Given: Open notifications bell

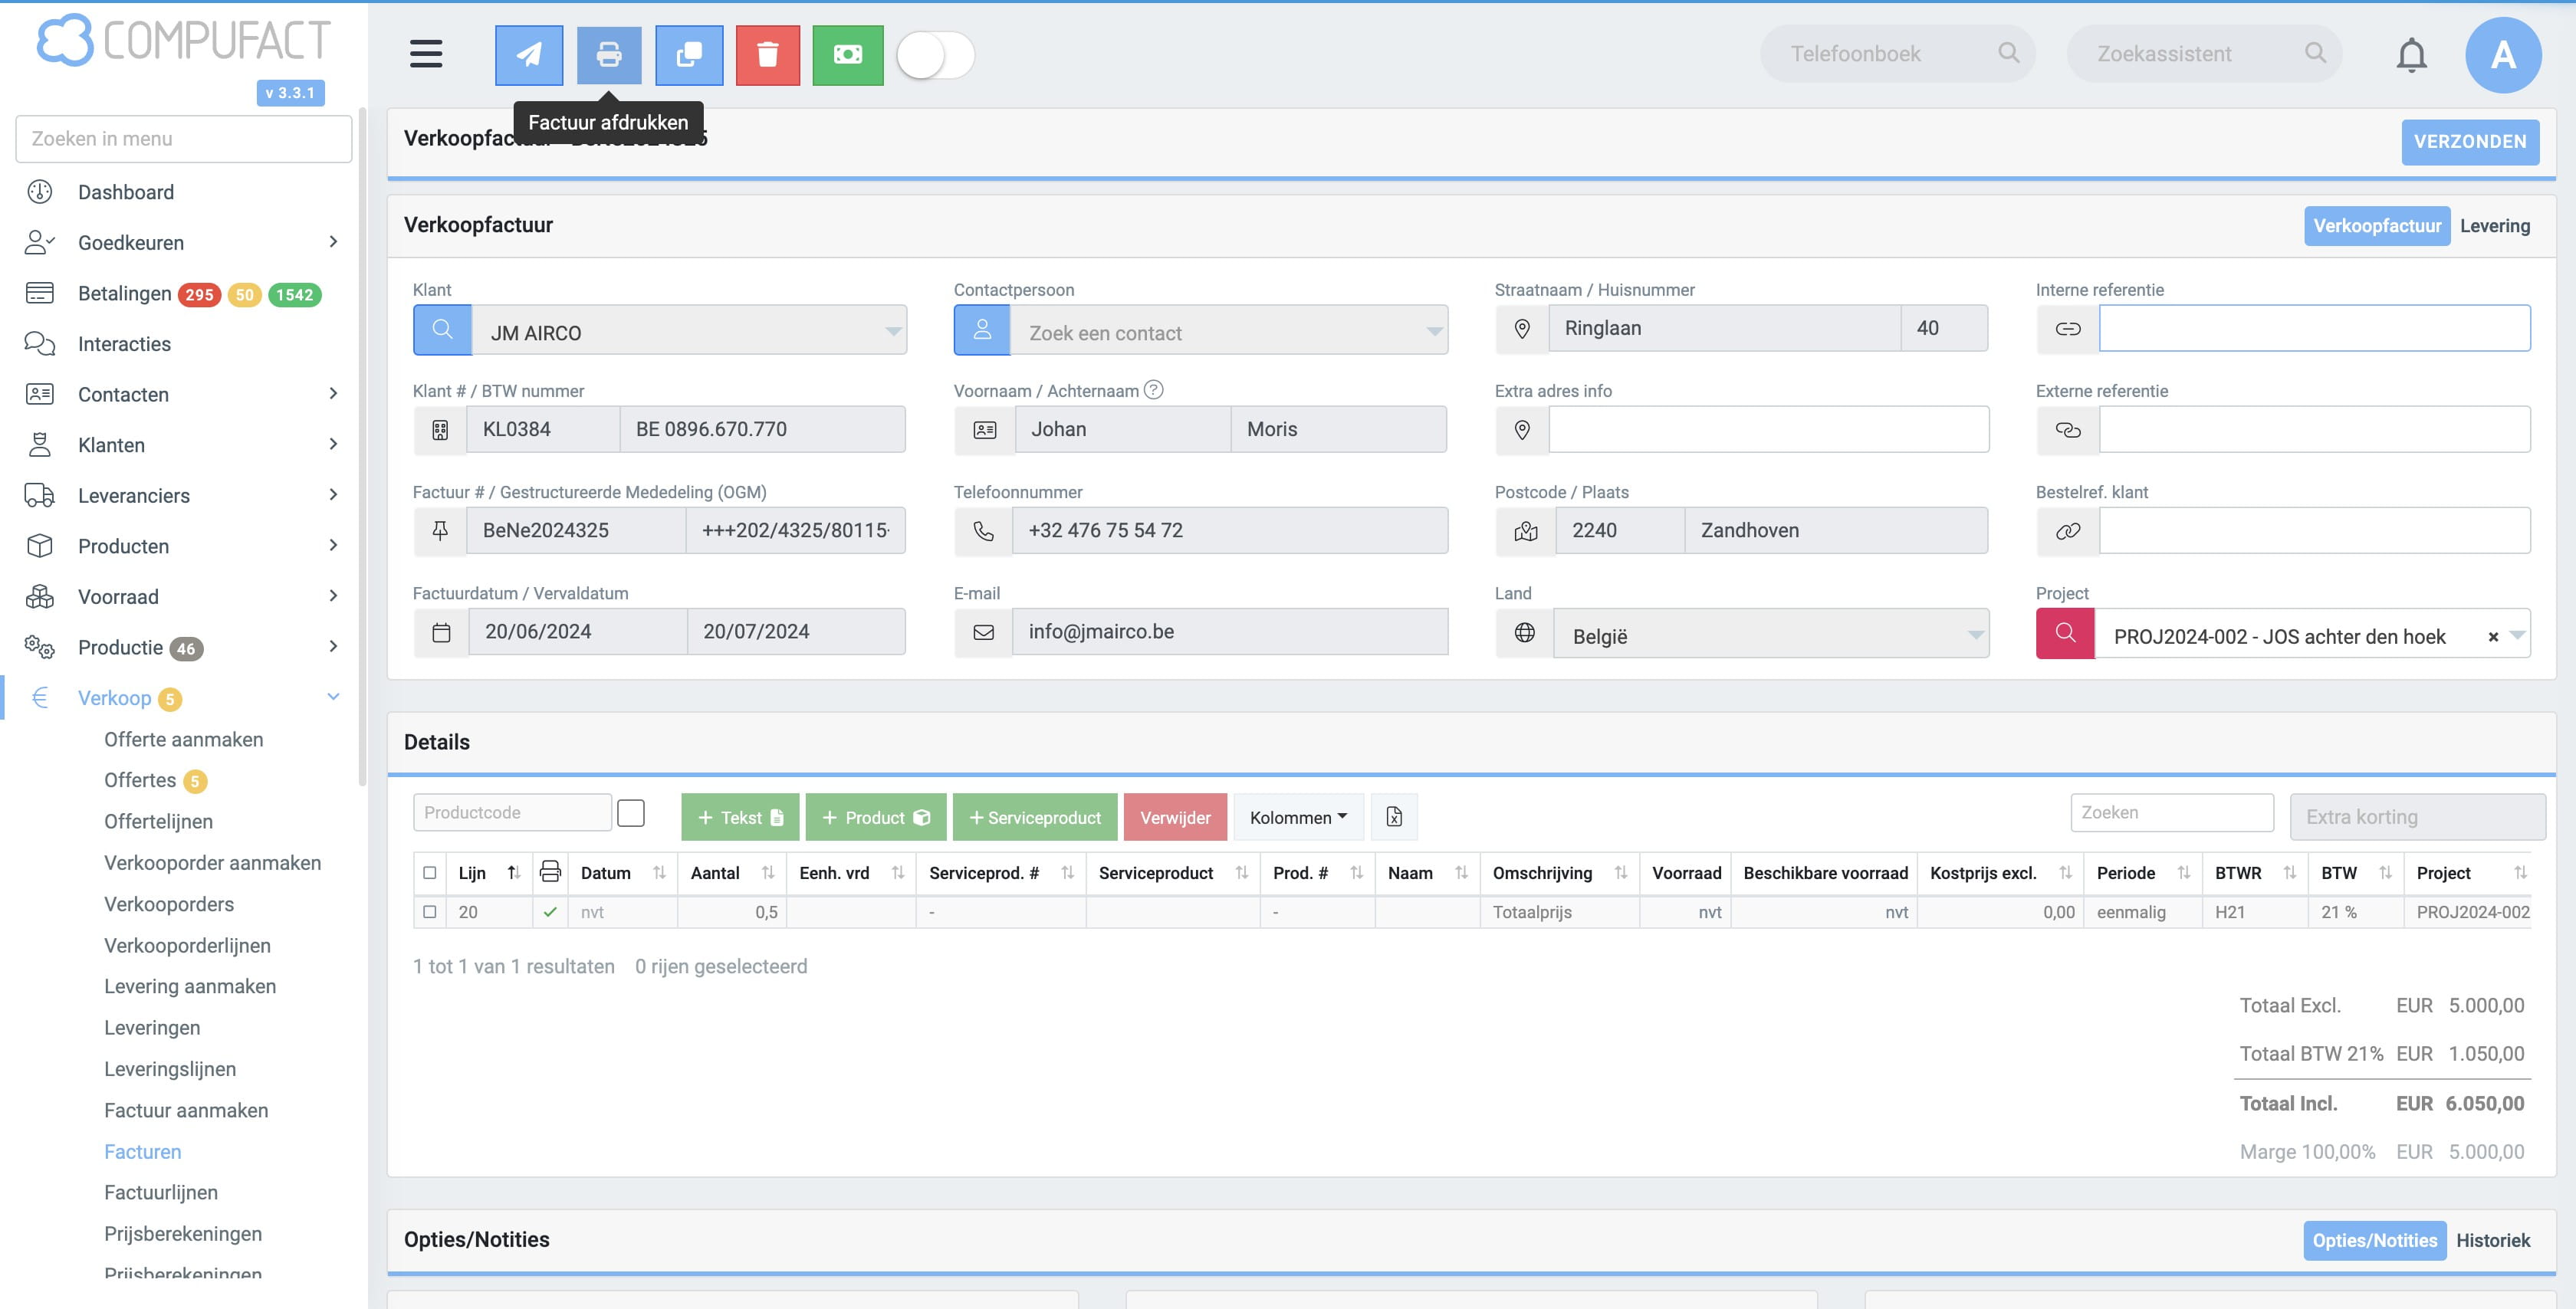Looking at the screenshot, I should point(2411,55).
